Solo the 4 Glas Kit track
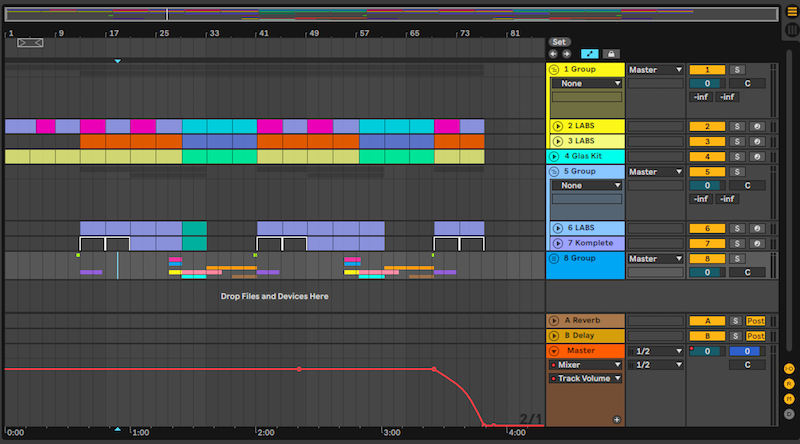This screenshot has height=444, width=800. pyautogui.click(x=737, y=157)
